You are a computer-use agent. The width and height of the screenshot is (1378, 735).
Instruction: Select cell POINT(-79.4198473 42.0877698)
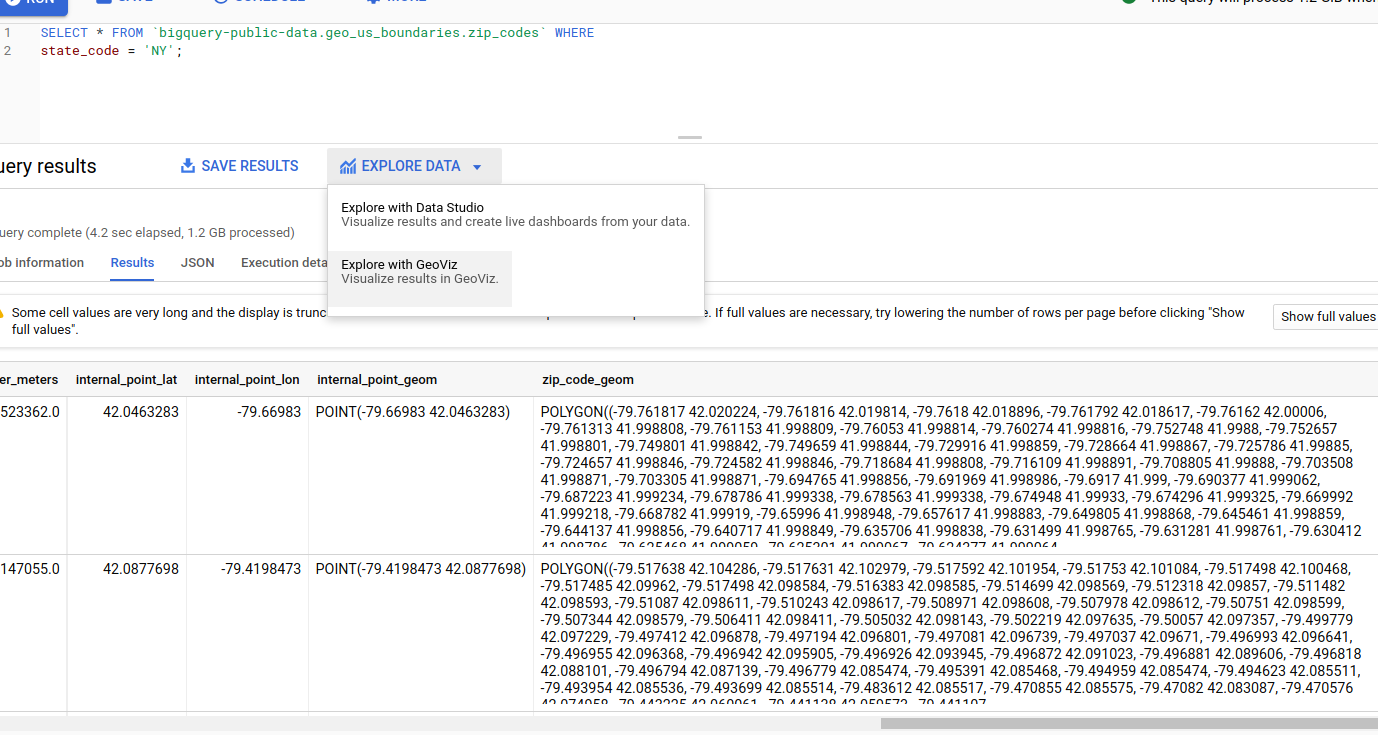[x=421, y=568]
